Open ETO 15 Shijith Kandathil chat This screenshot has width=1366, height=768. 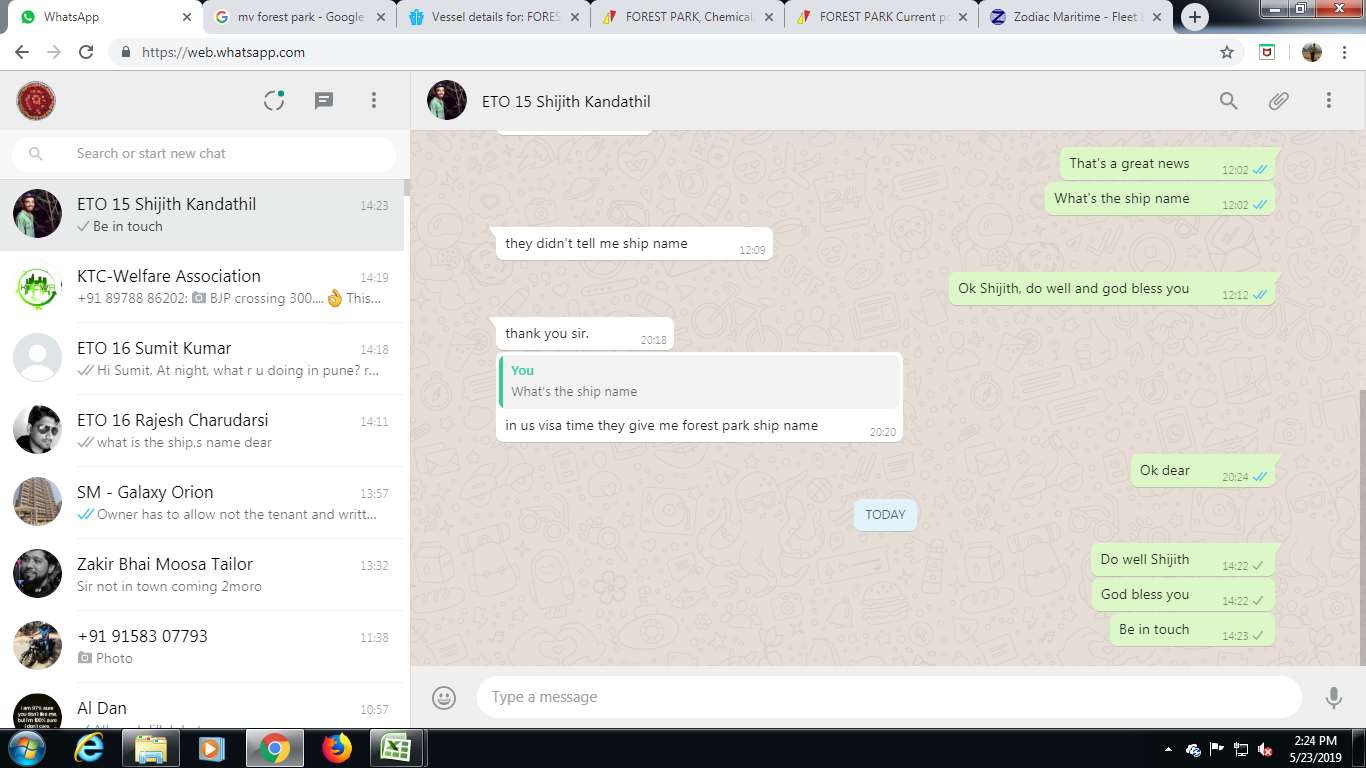pyautogui.click(x=204, y=214)
